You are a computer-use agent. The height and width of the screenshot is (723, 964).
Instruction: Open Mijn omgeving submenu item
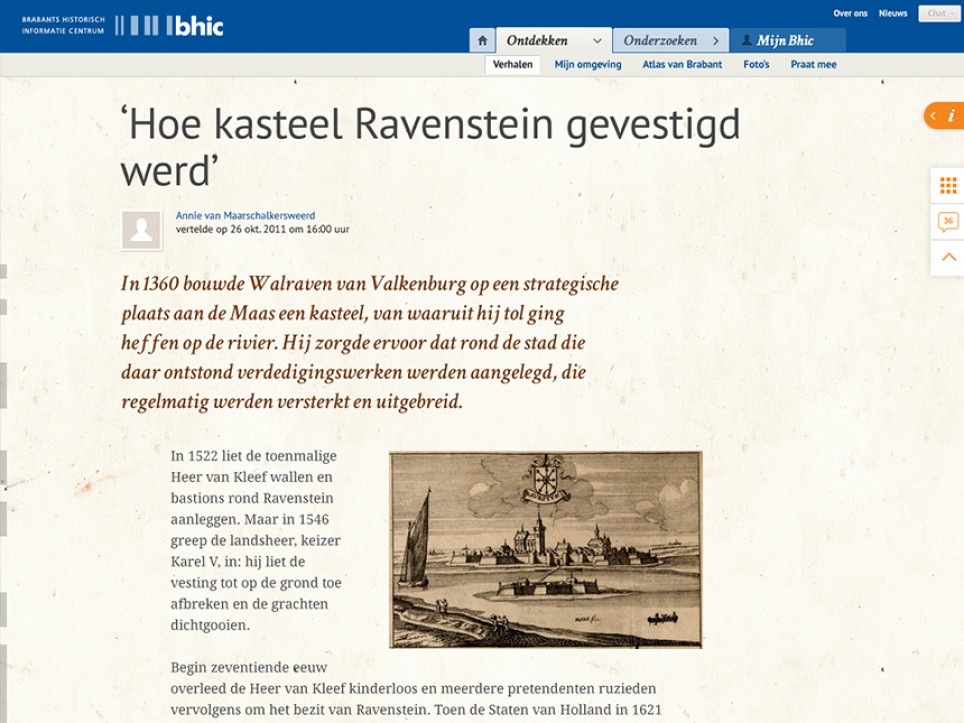tap(588, 65)
